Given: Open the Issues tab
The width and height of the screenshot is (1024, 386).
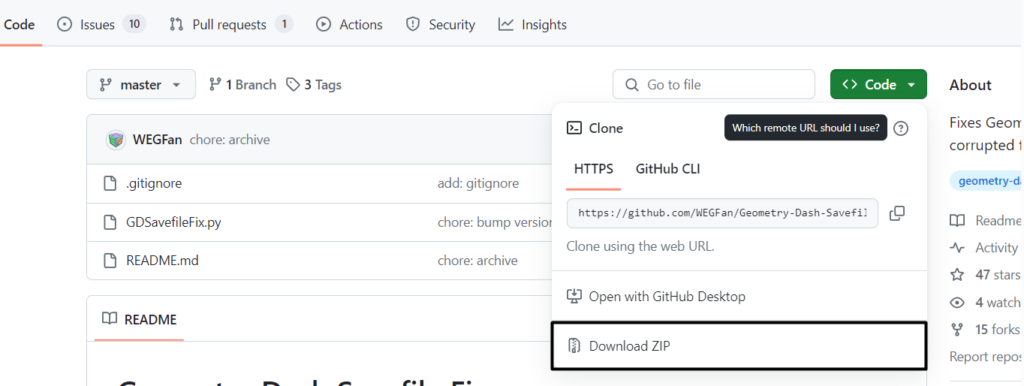Looking at the screenshot, I should (x=101, y=25).
